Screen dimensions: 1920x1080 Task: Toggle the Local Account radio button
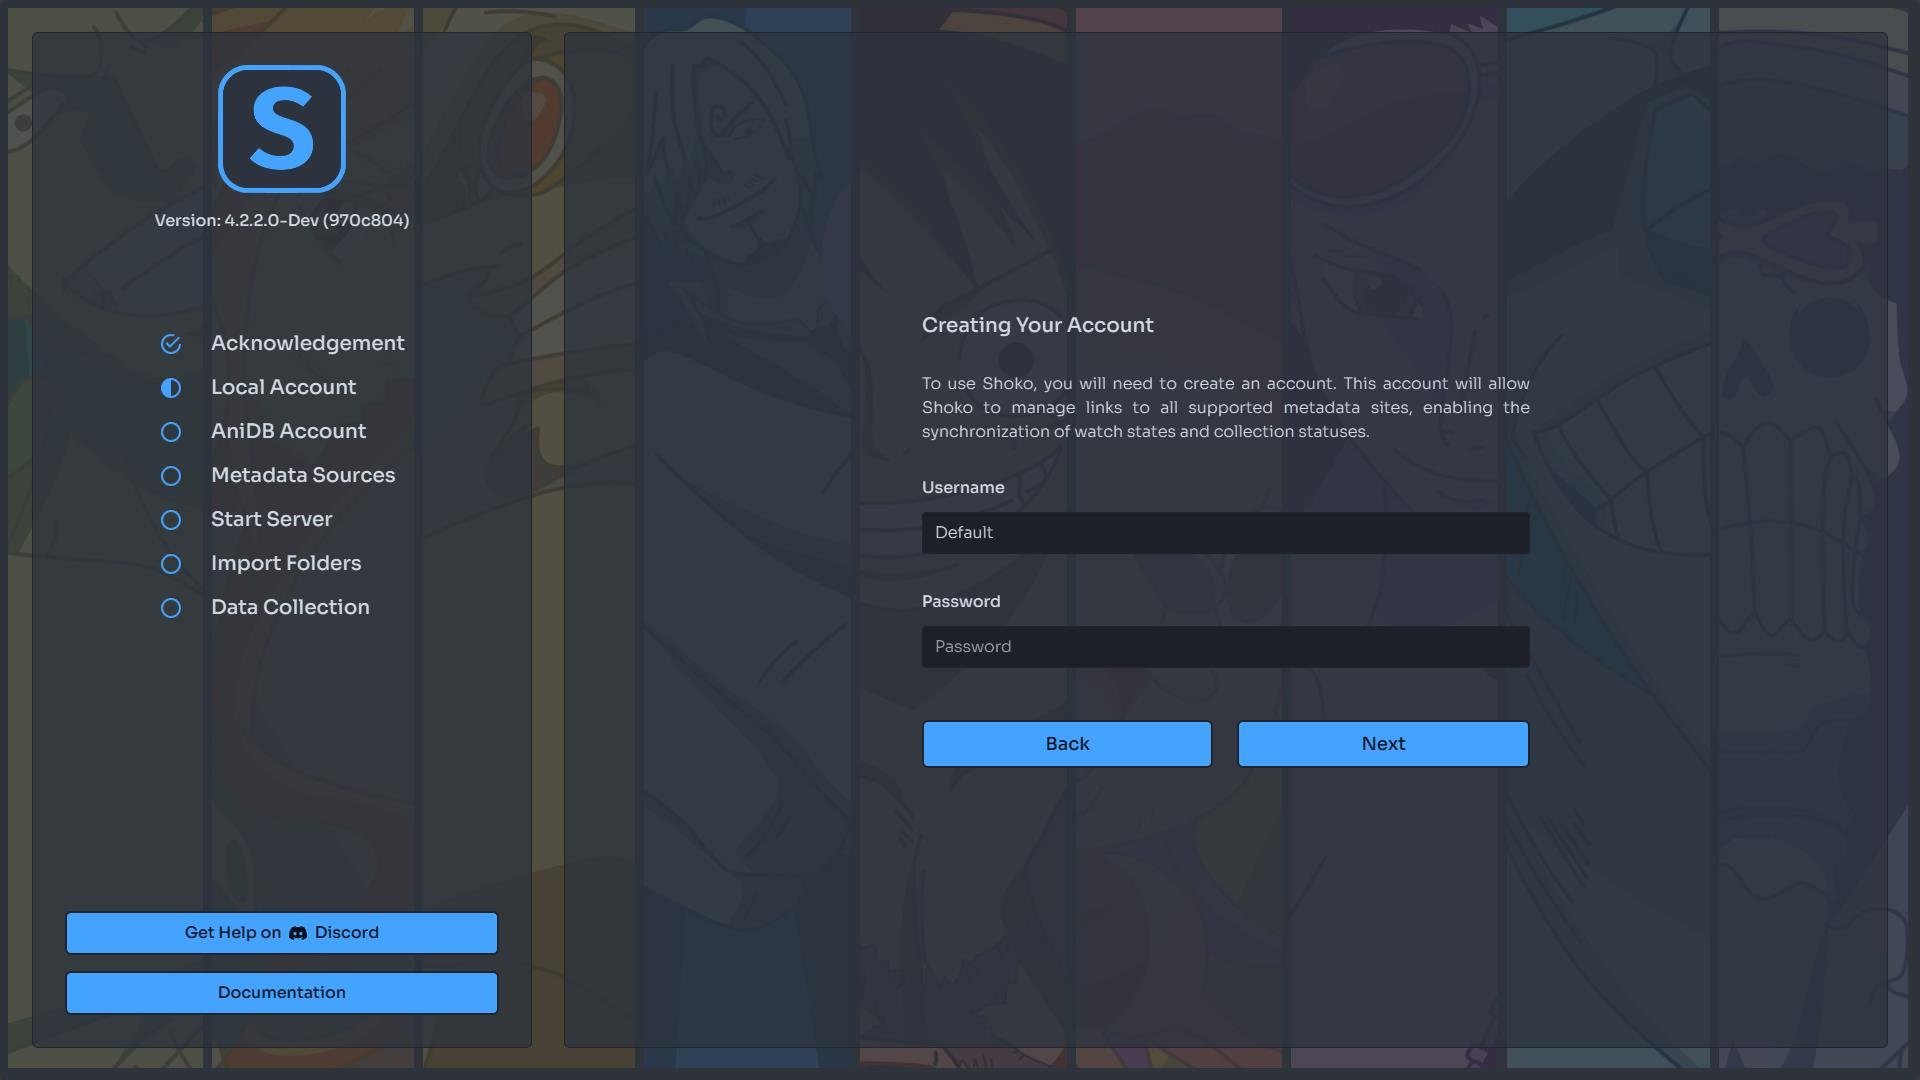[x=170, y=388]
